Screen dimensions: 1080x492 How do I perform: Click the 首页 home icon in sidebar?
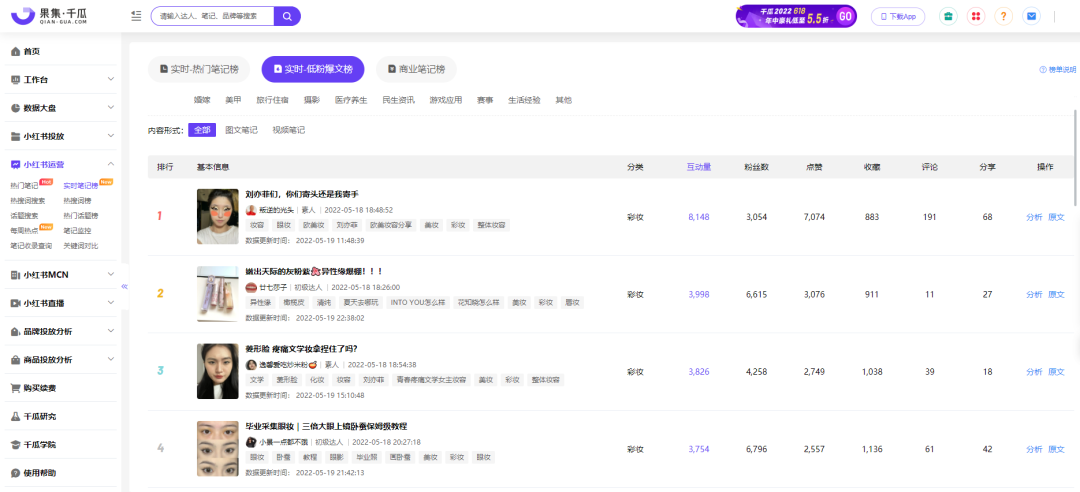coord(15,51)
